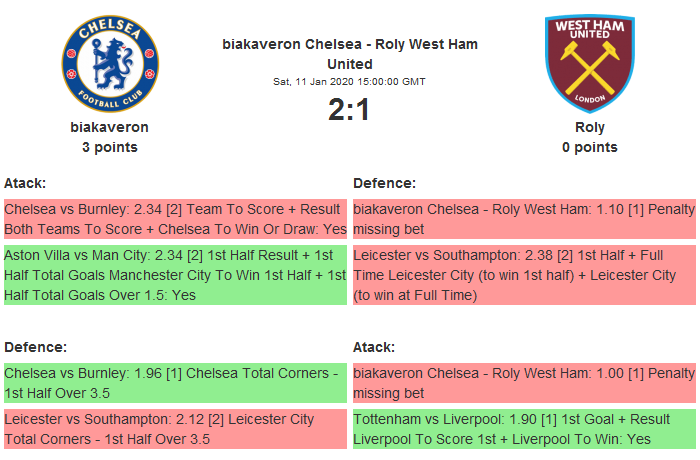The width and height of the screenshot is (700, 460).
Task: Select the Aston Villa vs Man City bet
Action: click(x=175, y=275)
